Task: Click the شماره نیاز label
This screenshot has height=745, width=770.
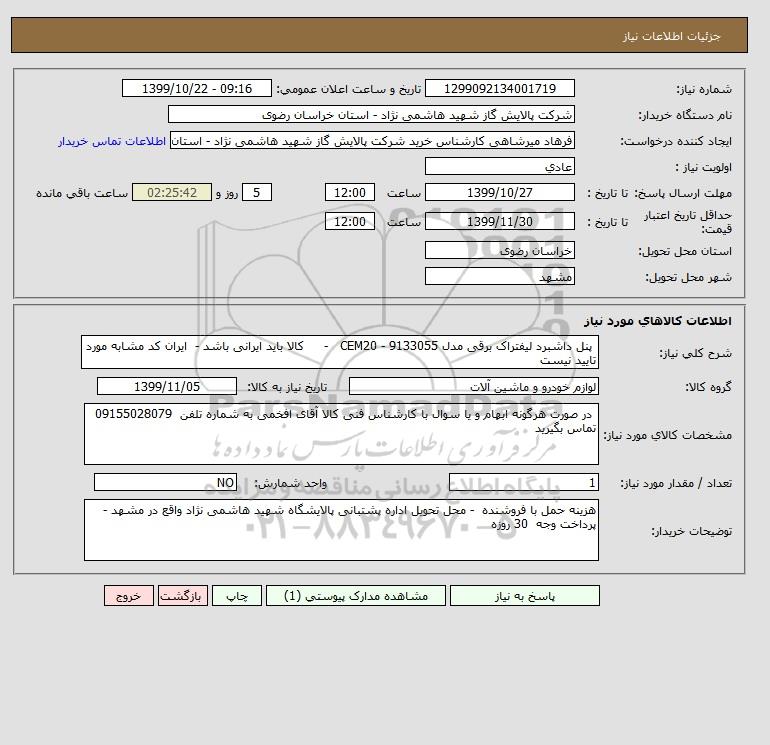Action: click(704, 89)
